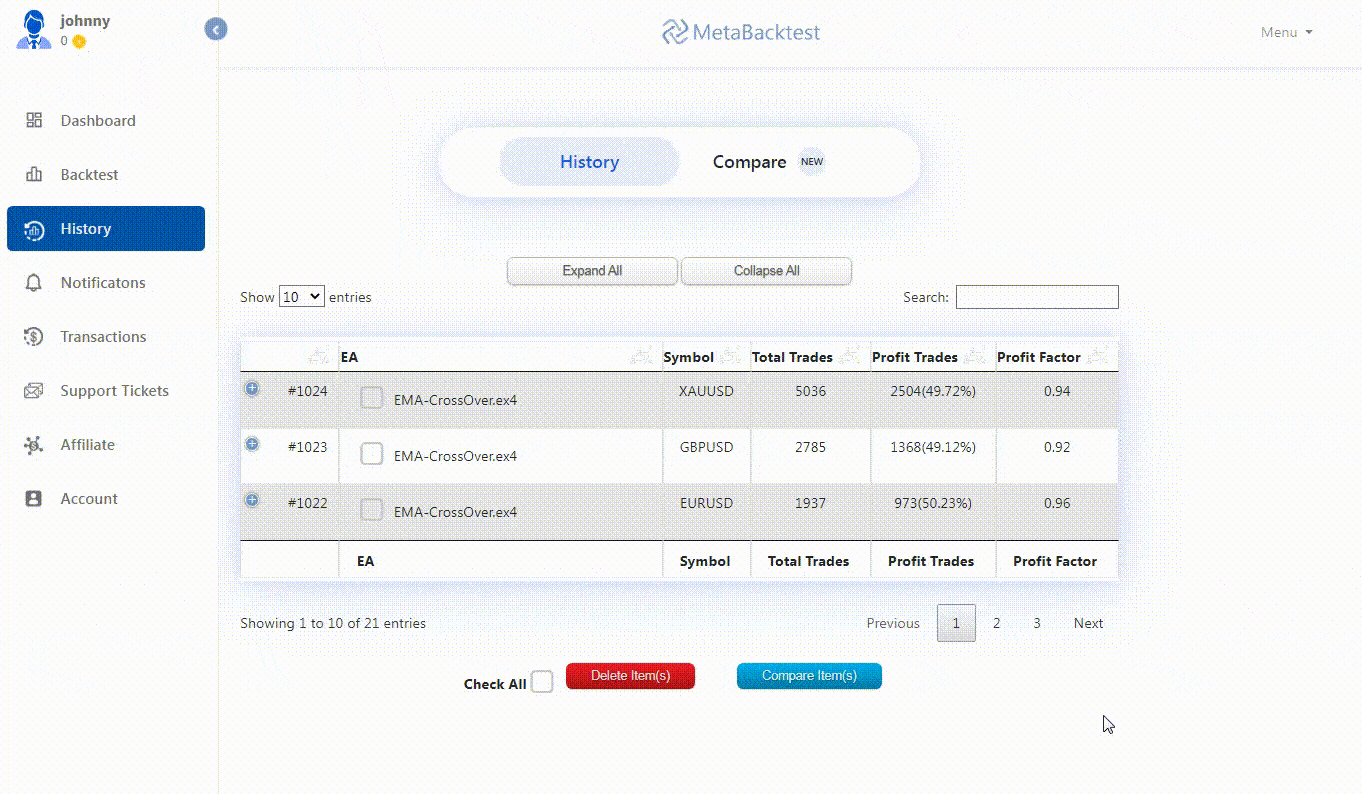Click the red Delete Item(s) button

click(x=630, y=676)
